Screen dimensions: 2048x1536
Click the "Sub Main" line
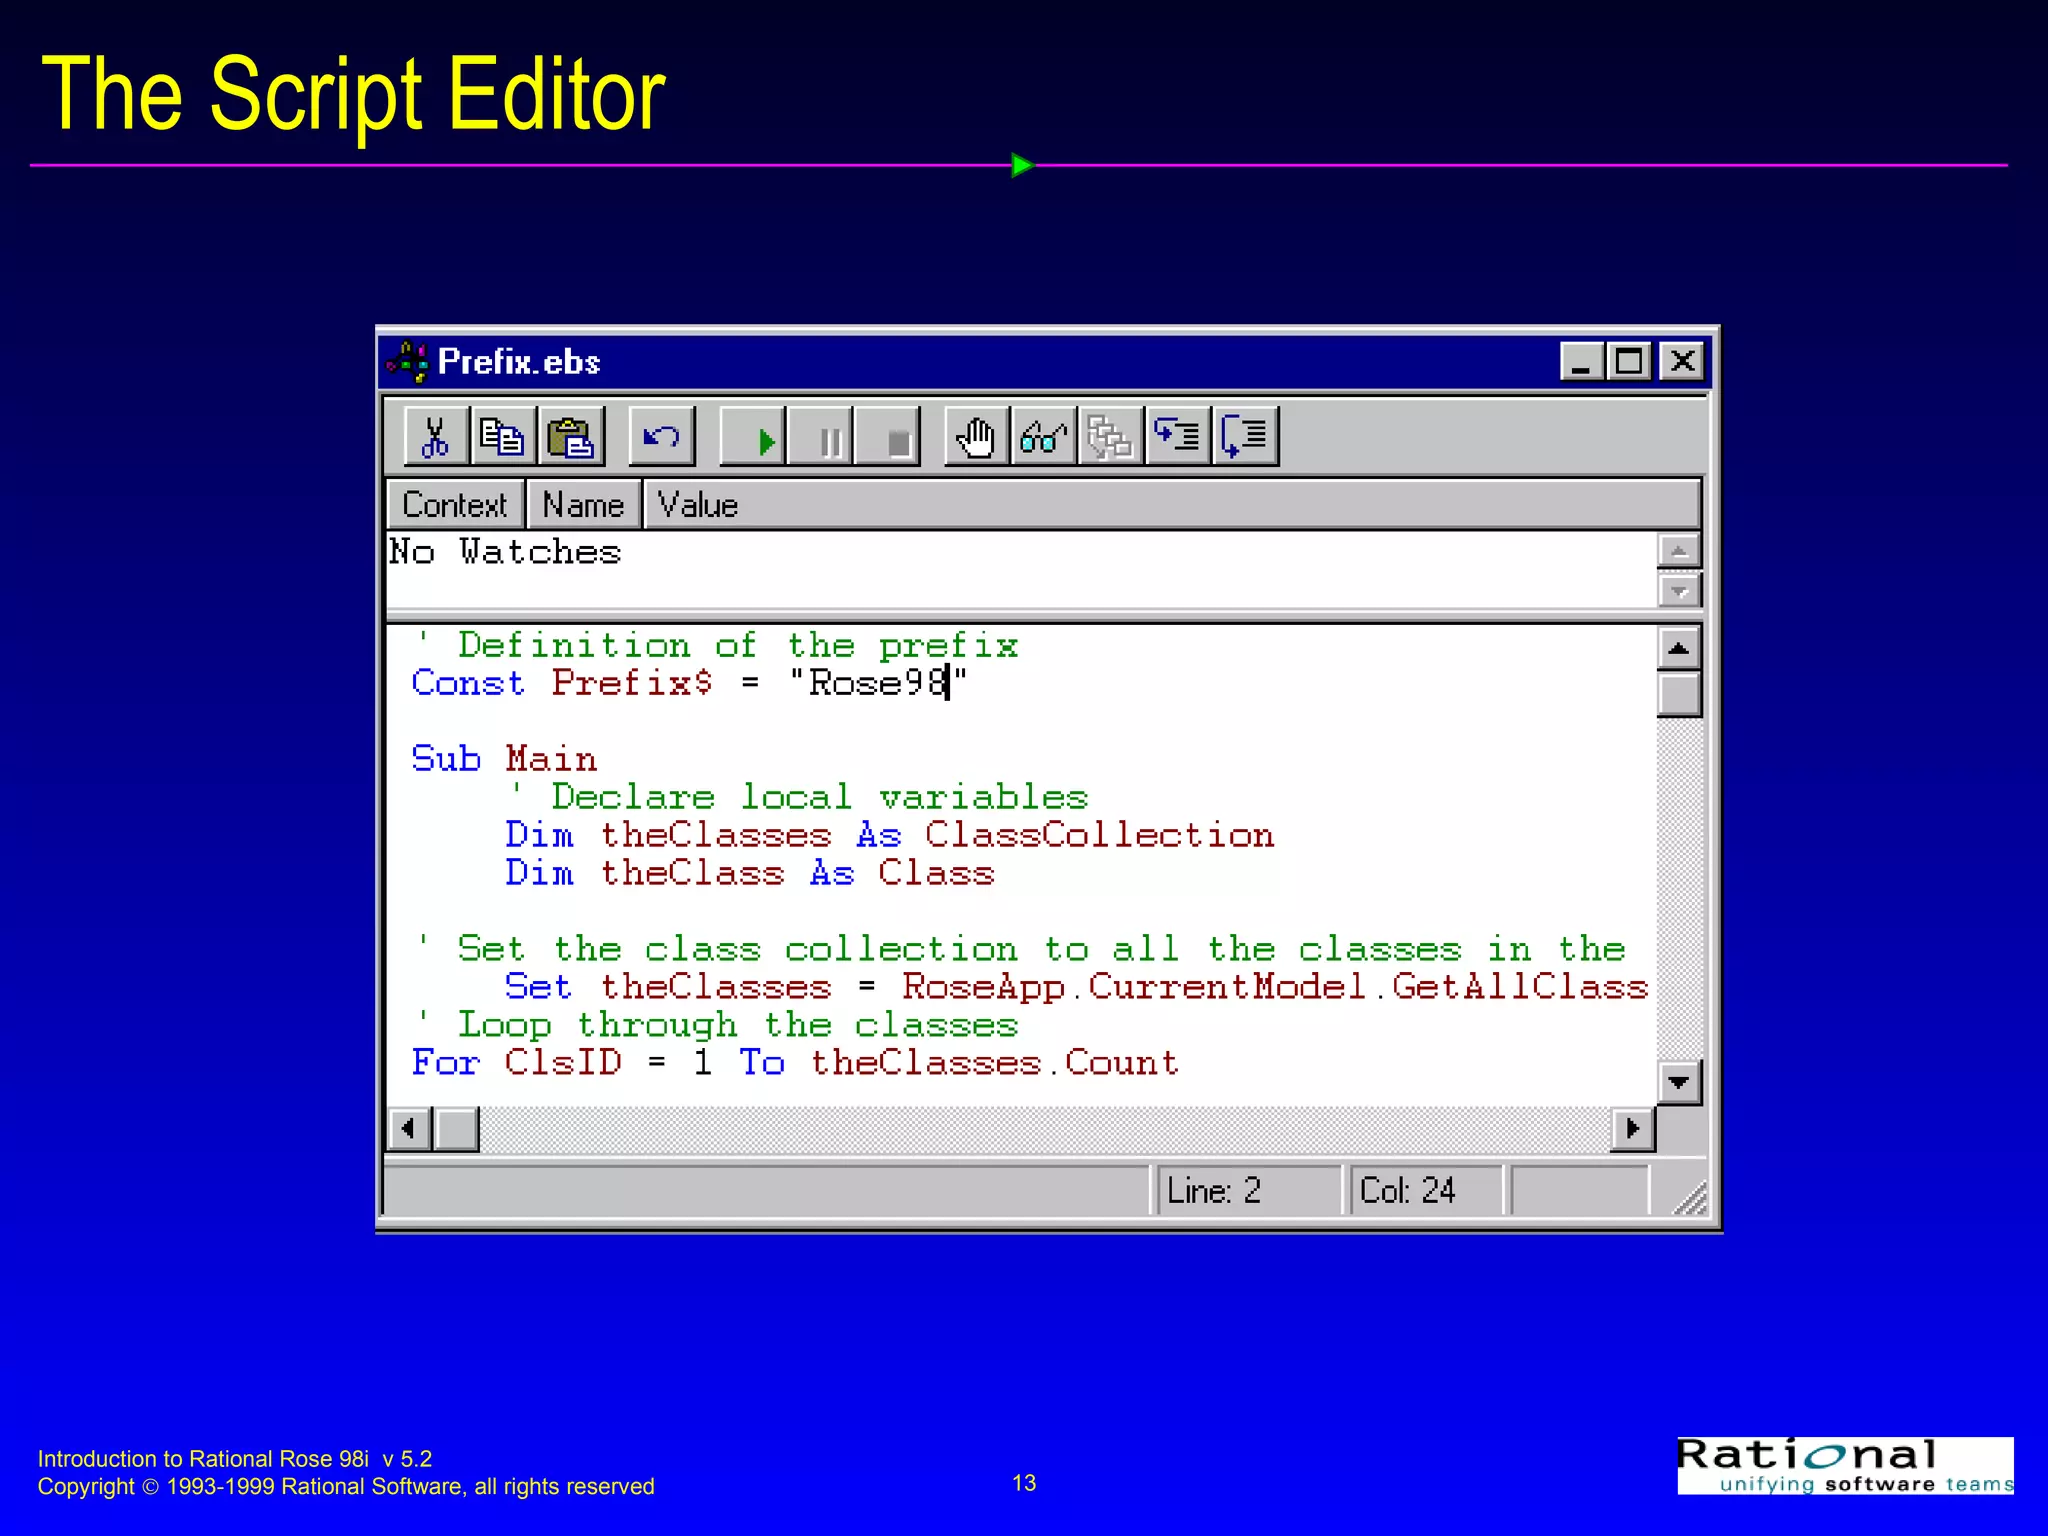tap(504, 759)
